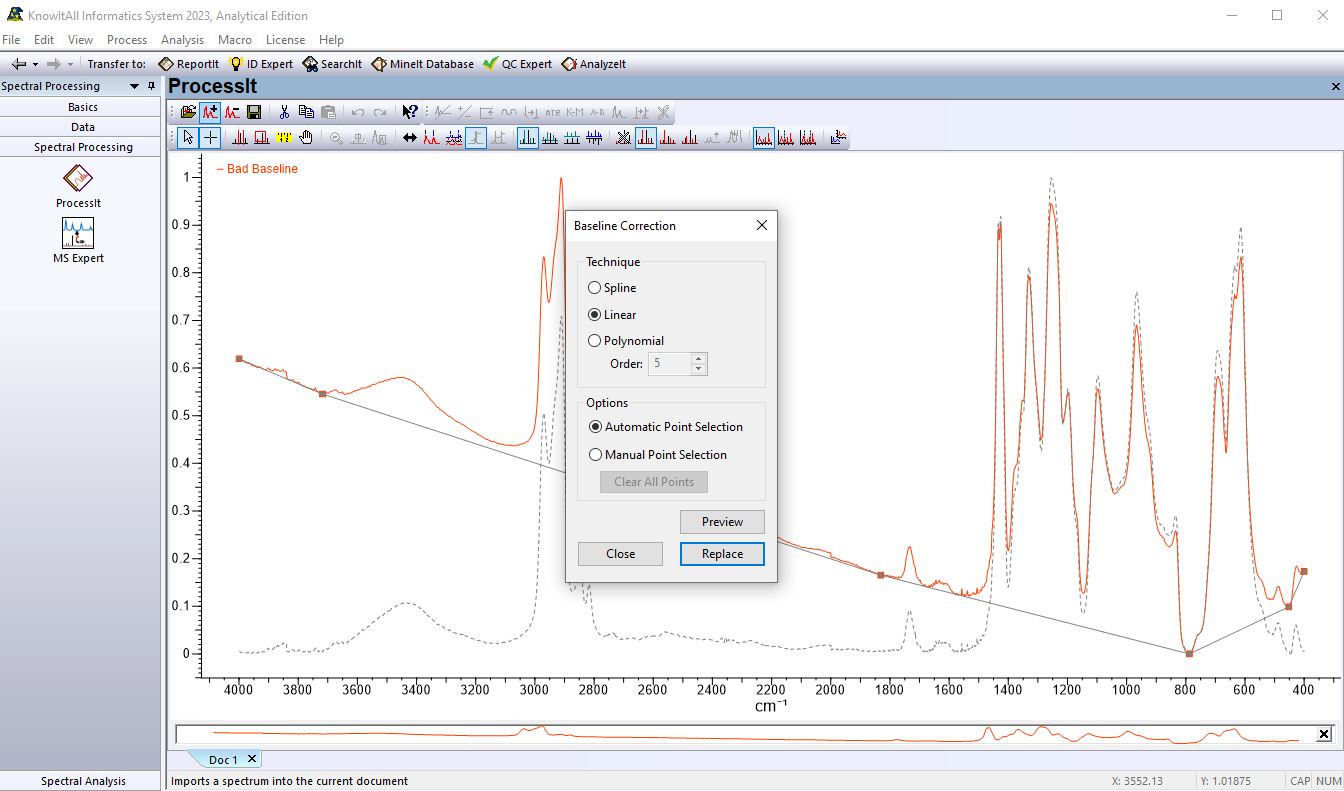Select the Cut scissors icon
This screenshot has height=791, width=1344.
tap(284, 112)
